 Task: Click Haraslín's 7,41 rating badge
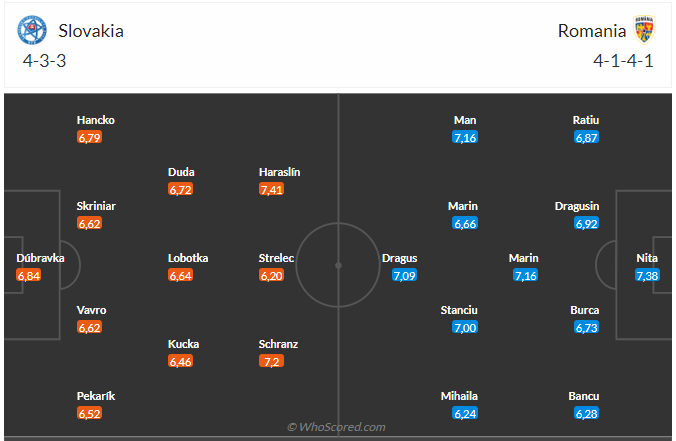[272, 189]
